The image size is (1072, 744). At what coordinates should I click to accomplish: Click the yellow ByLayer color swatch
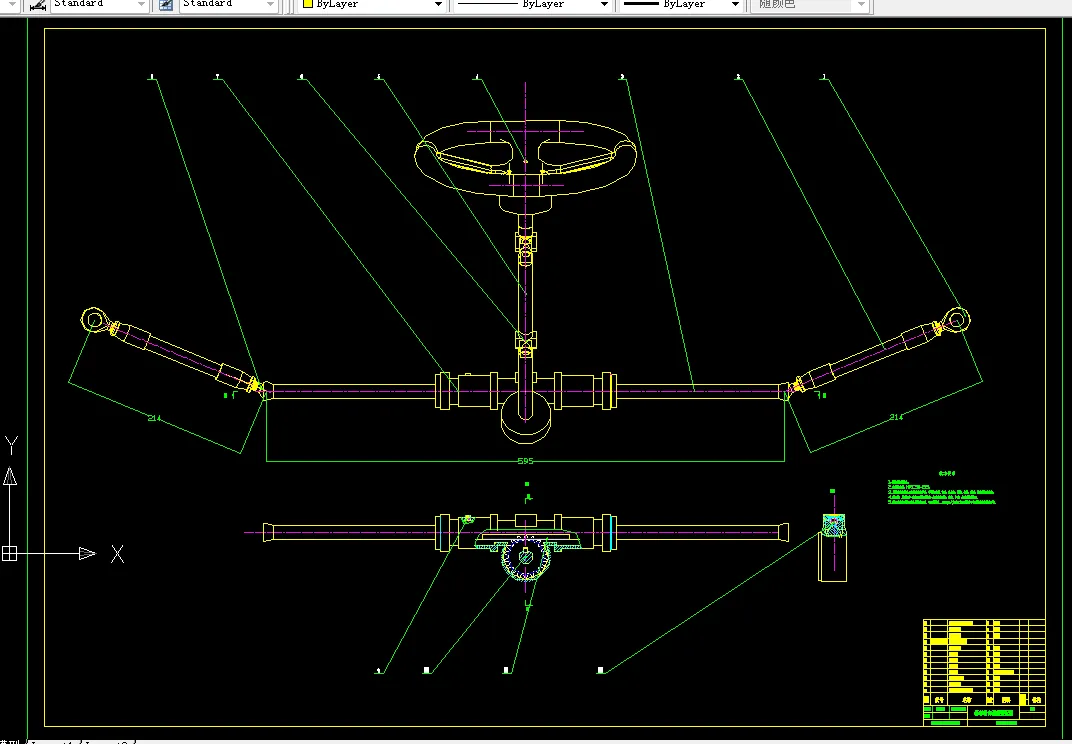point(308,4)
